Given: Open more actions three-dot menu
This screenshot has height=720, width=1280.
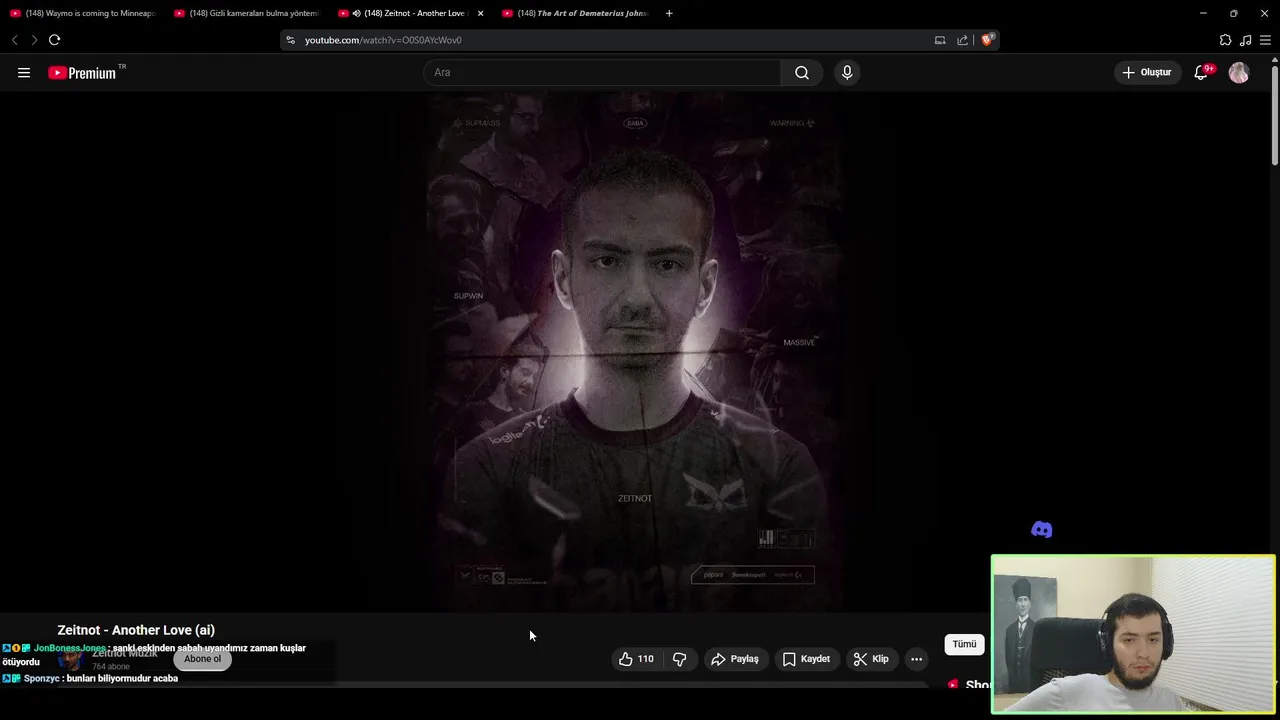Looking at the screenshot, I should click(x=916, y=659).
